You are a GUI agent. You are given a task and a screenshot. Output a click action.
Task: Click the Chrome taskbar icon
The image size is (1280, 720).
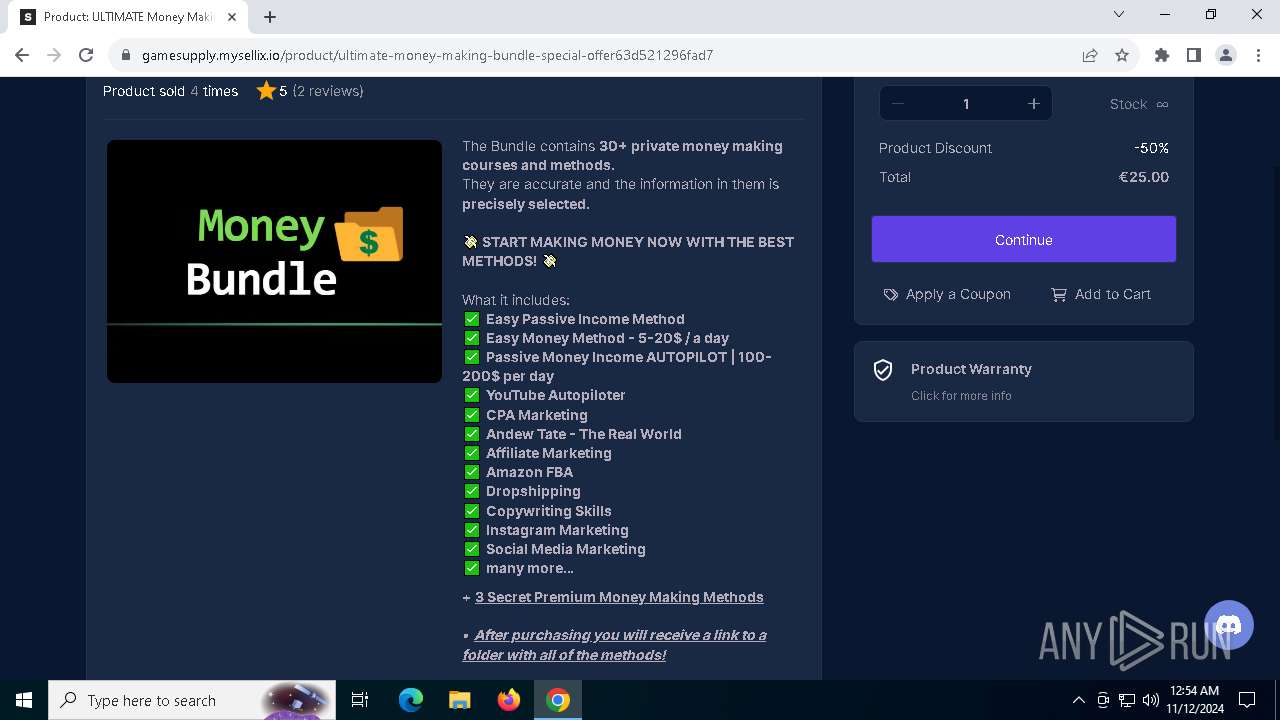[558, 700]
